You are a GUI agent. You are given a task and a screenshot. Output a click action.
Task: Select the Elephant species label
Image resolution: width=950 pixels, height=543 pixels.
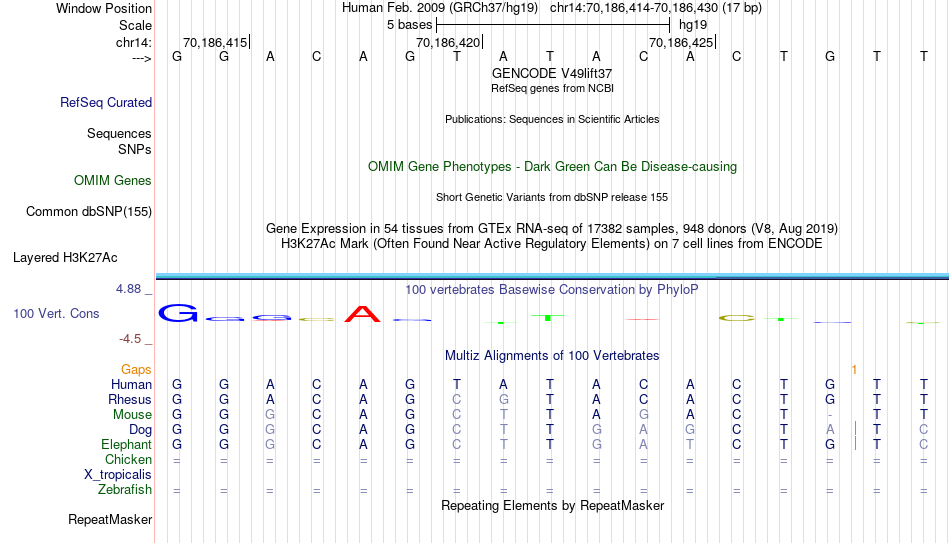(126, 445)
